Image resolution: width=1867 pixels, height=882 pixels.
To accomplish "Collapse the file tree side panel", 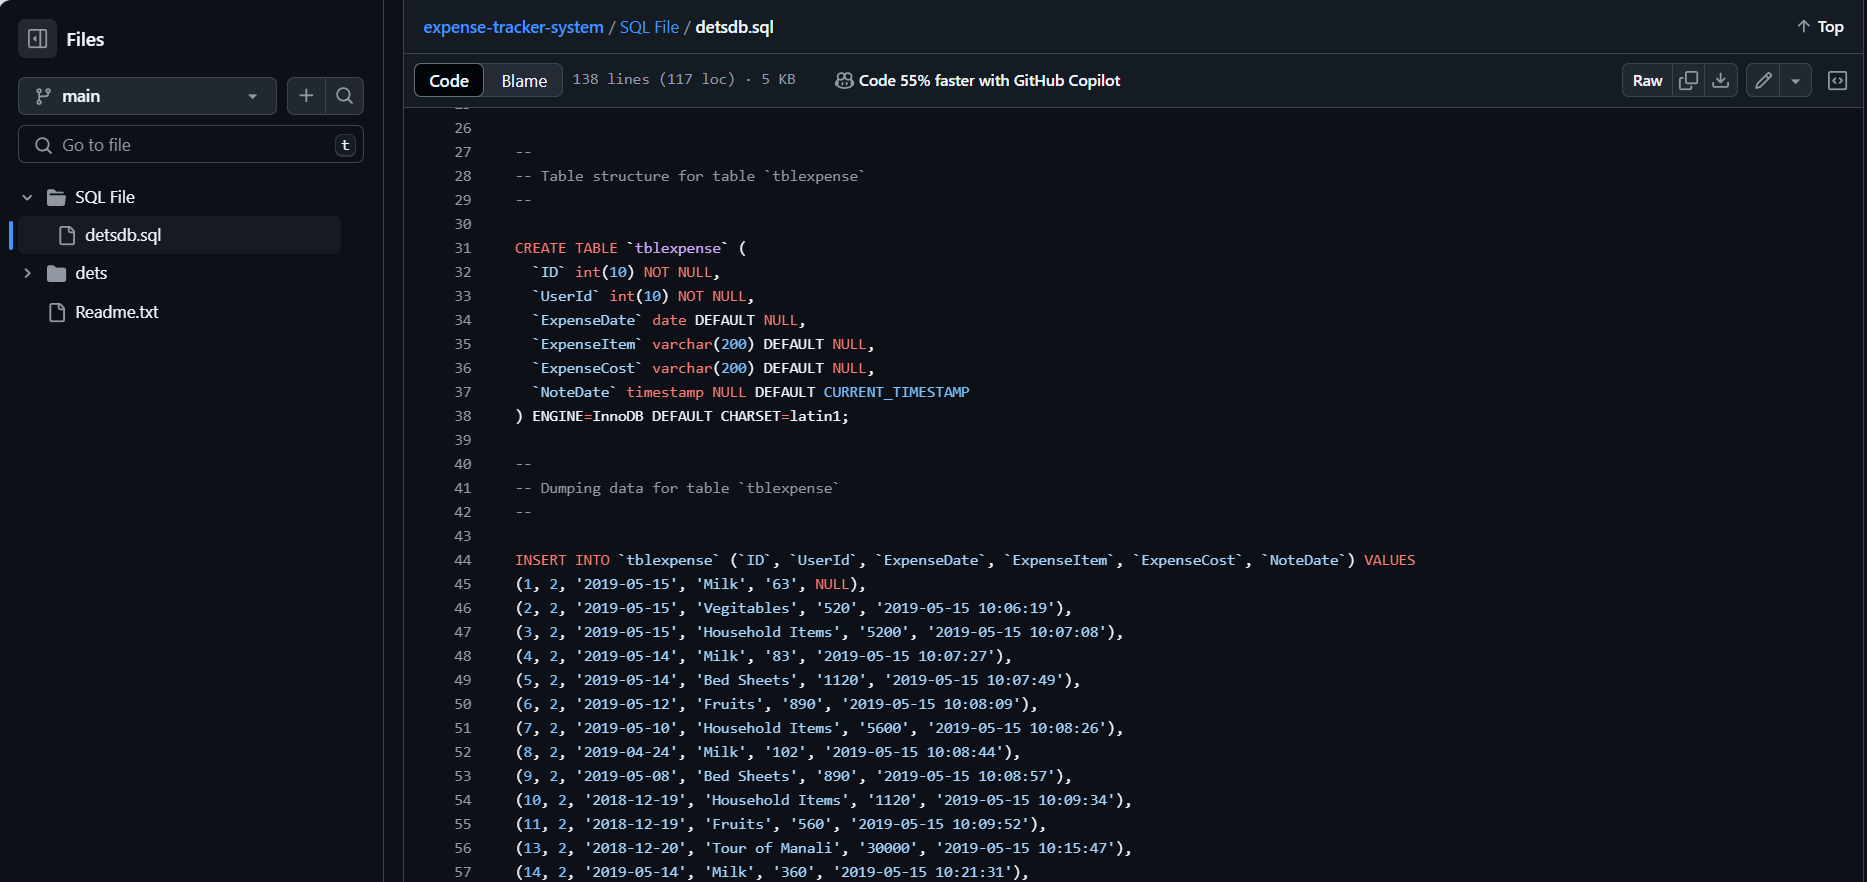I will pos(38,39).
